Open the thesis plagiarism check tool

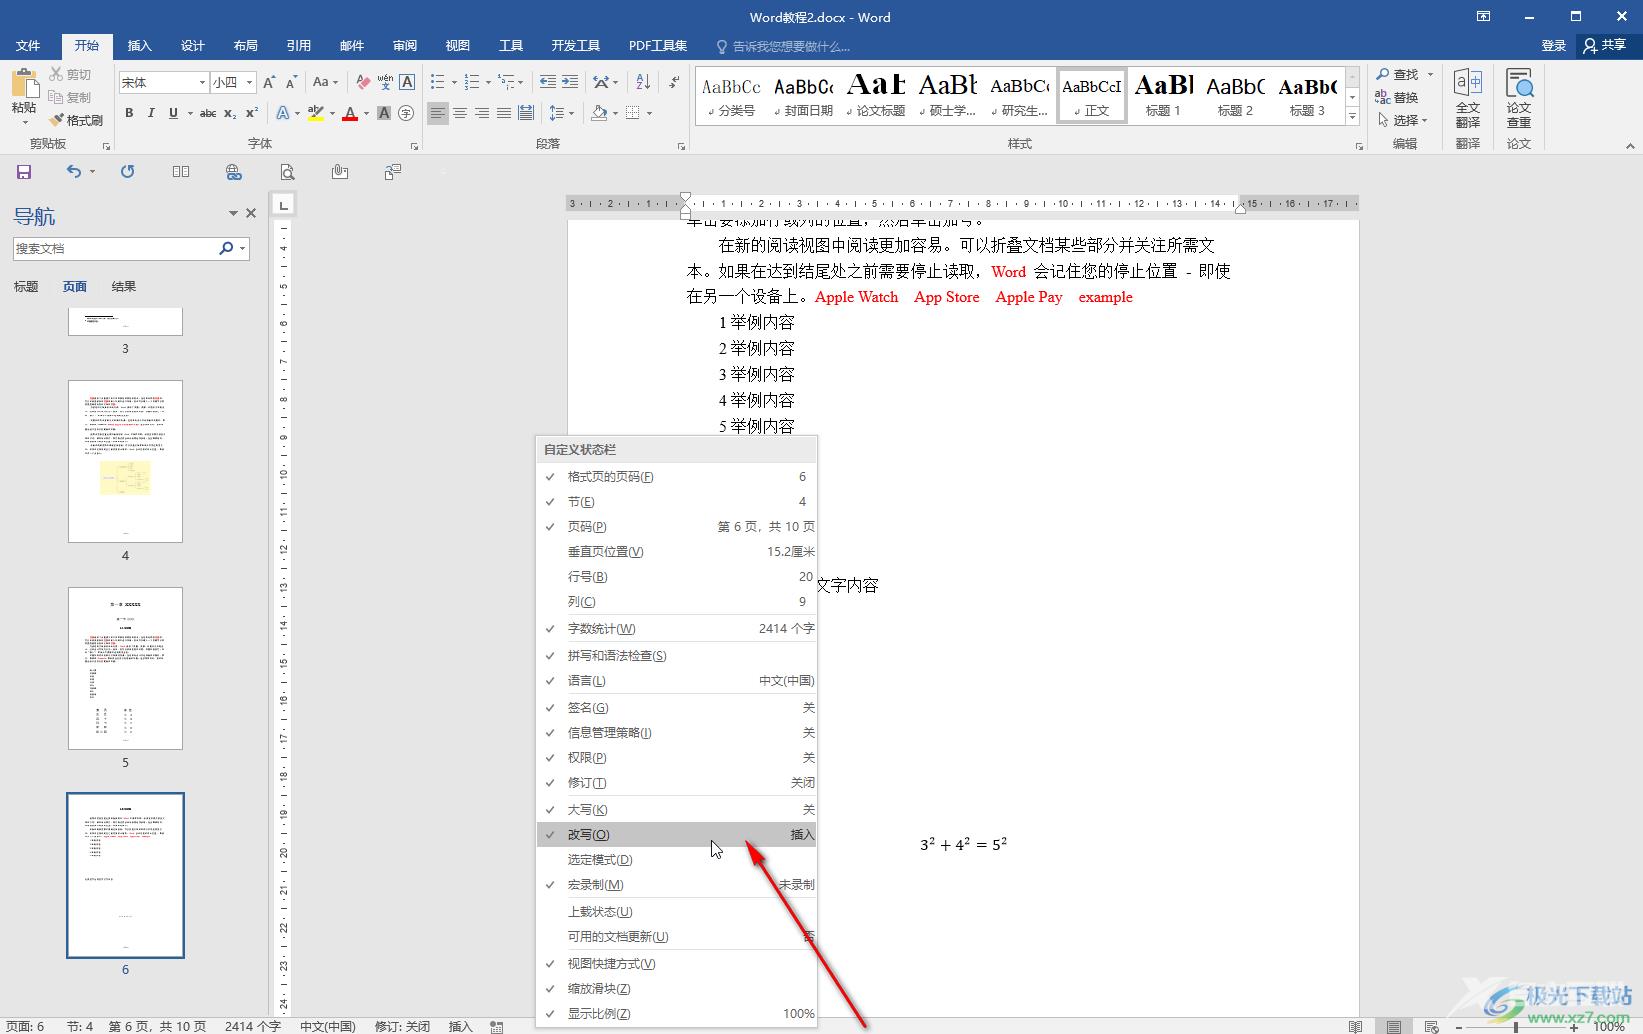click(x=1519, y=98)
